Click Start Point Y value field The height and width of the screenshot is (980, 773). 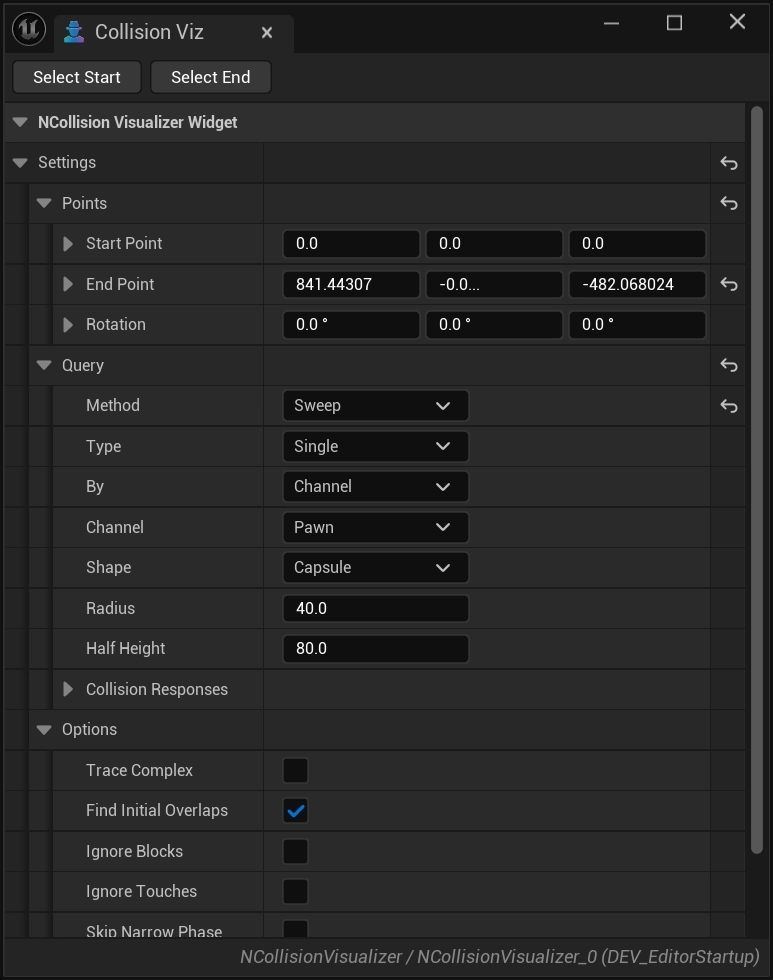[x=494, y=244]
